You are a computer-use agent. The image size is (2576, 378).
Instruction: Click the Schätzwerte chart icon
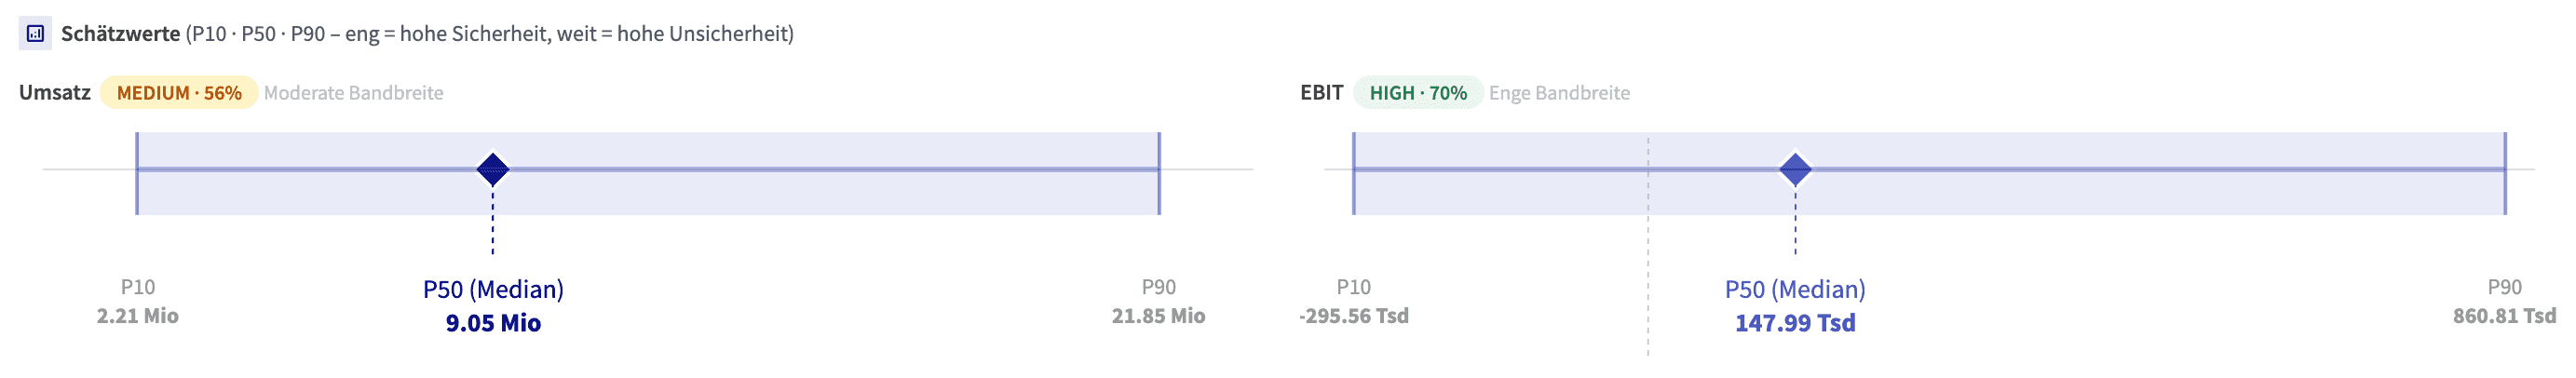pyautogui.click(x=35, y=33)
